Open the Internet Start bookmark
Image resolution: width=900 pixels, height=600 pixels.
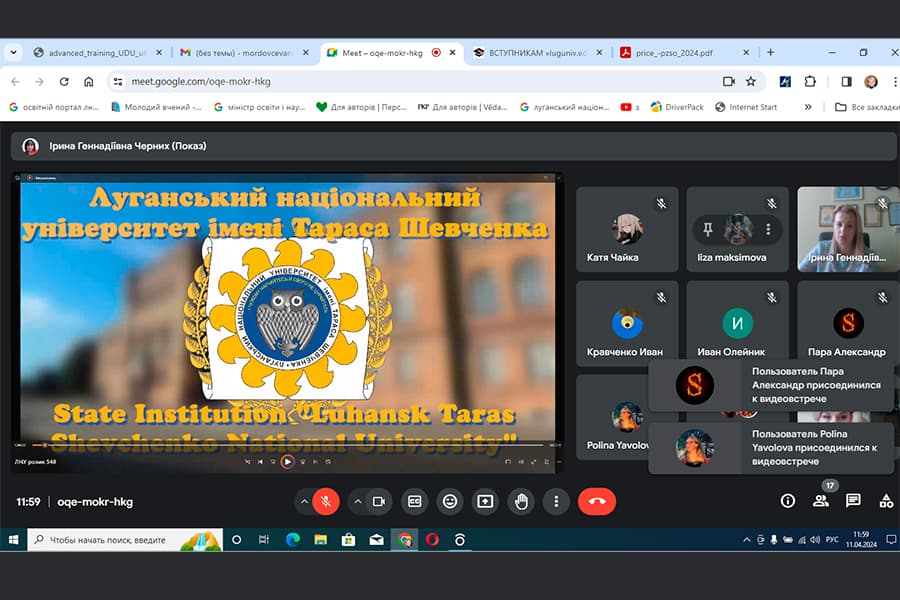click(746, 107)
